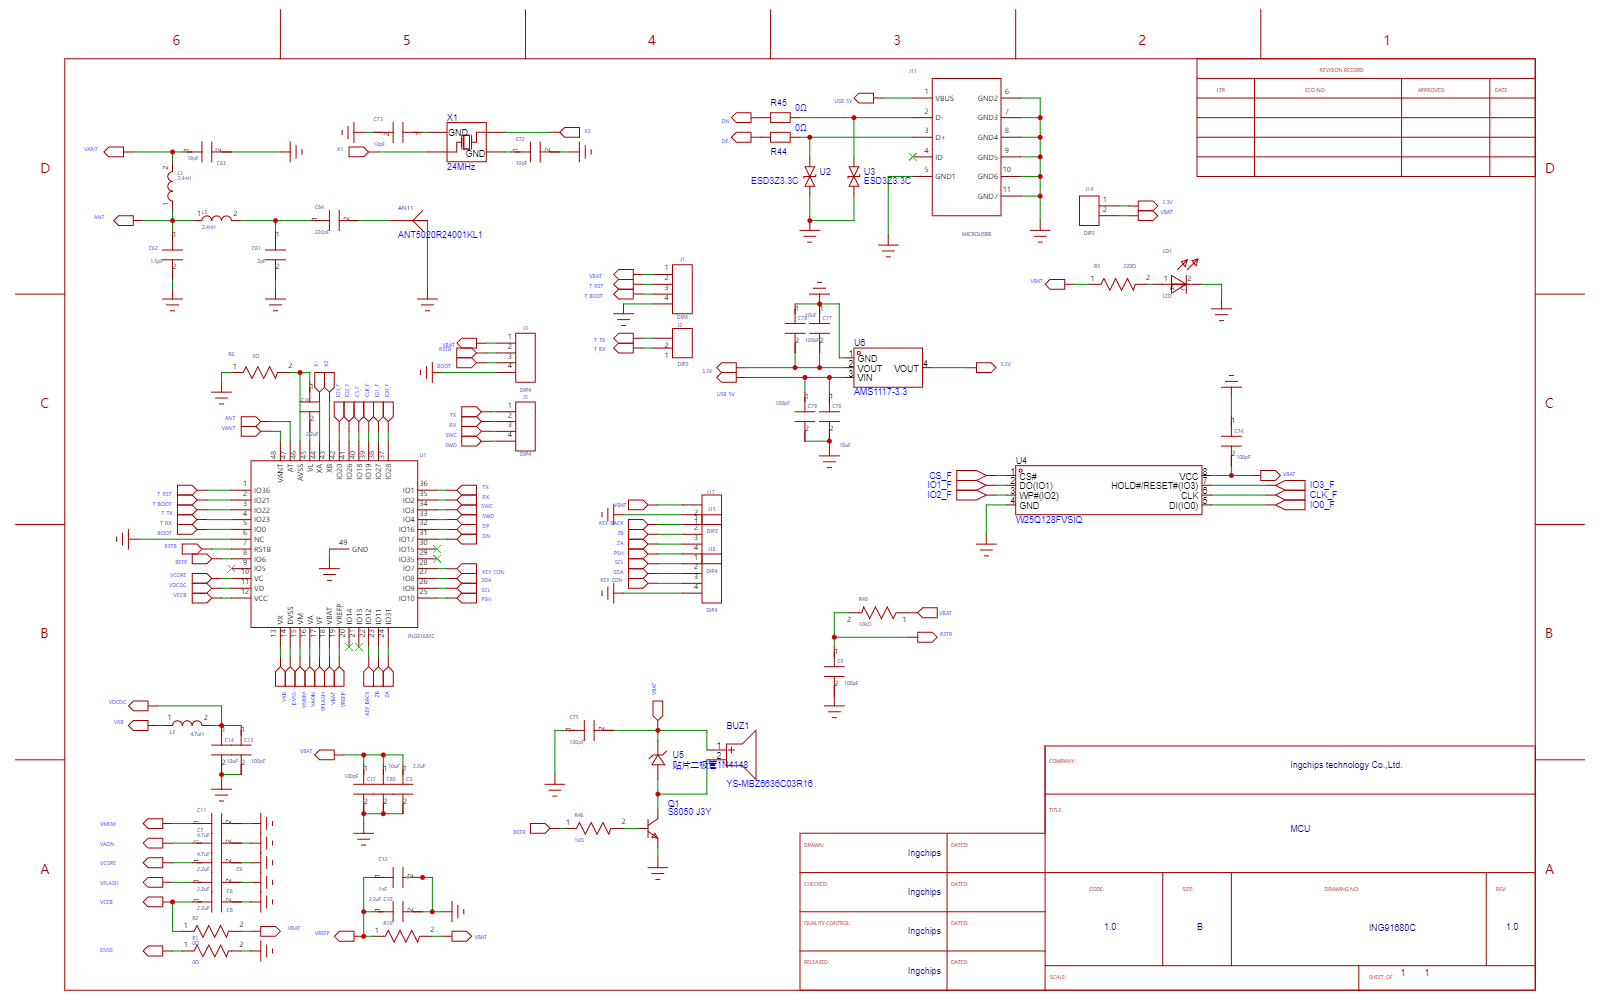Click the NPN transistor symbol Q1
The width and height of the screenshot is (1600, 1000).
pos(654,828)
